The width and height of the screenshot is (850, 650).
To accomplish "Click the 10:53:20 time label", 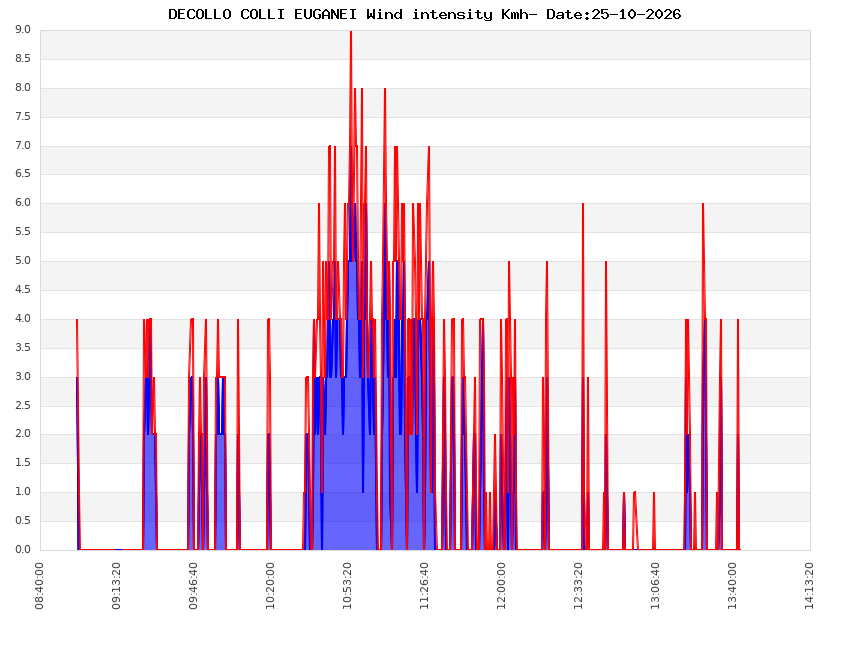I will tap(347, 586).
